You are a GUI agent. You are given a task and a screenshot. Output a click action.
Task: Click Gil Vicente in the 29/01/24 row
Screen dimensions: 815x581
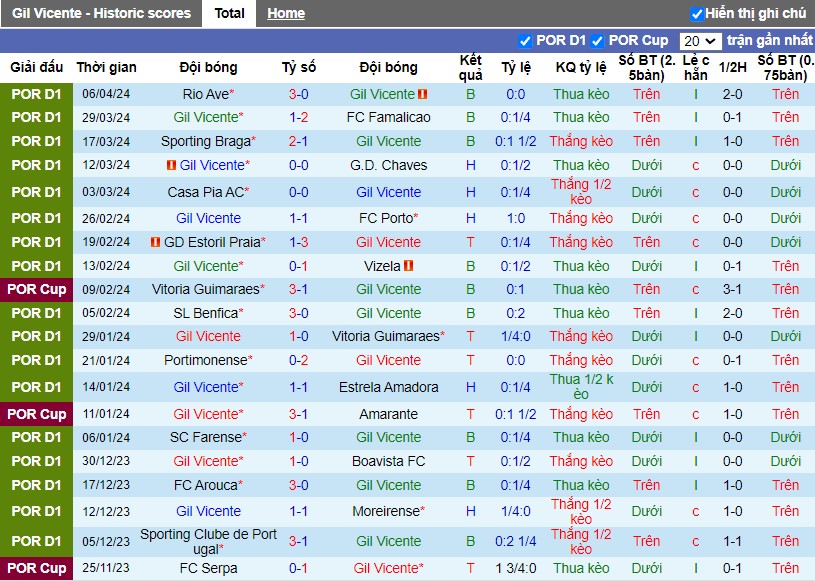(x=208, y=336)
